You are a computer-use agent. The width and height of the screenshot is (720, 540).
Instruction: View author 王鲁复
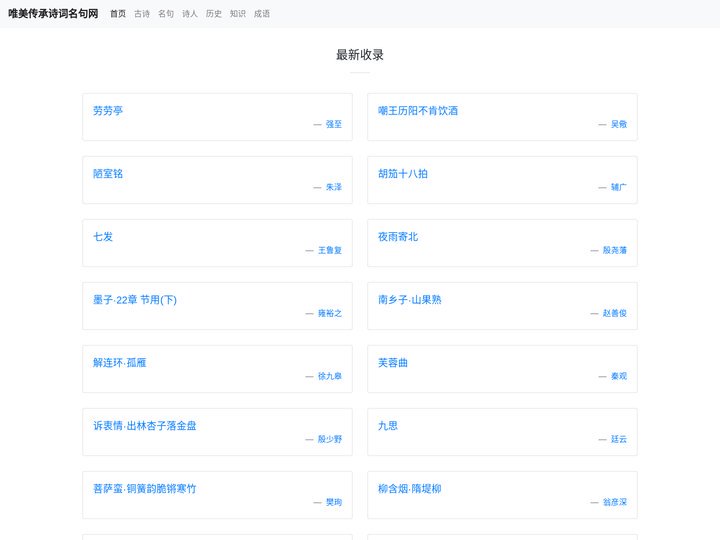(x=330, y=250)
